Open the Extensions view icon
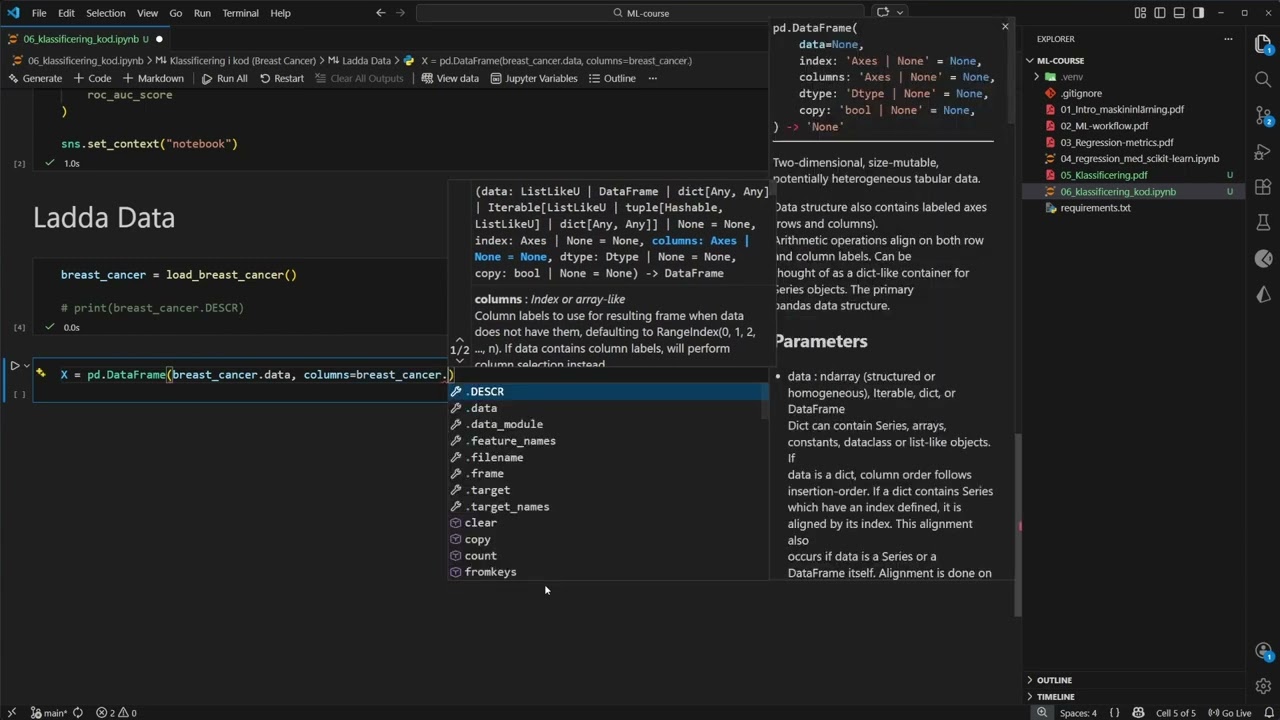Screen dimensions: 1280x720 pos(1263,187)
